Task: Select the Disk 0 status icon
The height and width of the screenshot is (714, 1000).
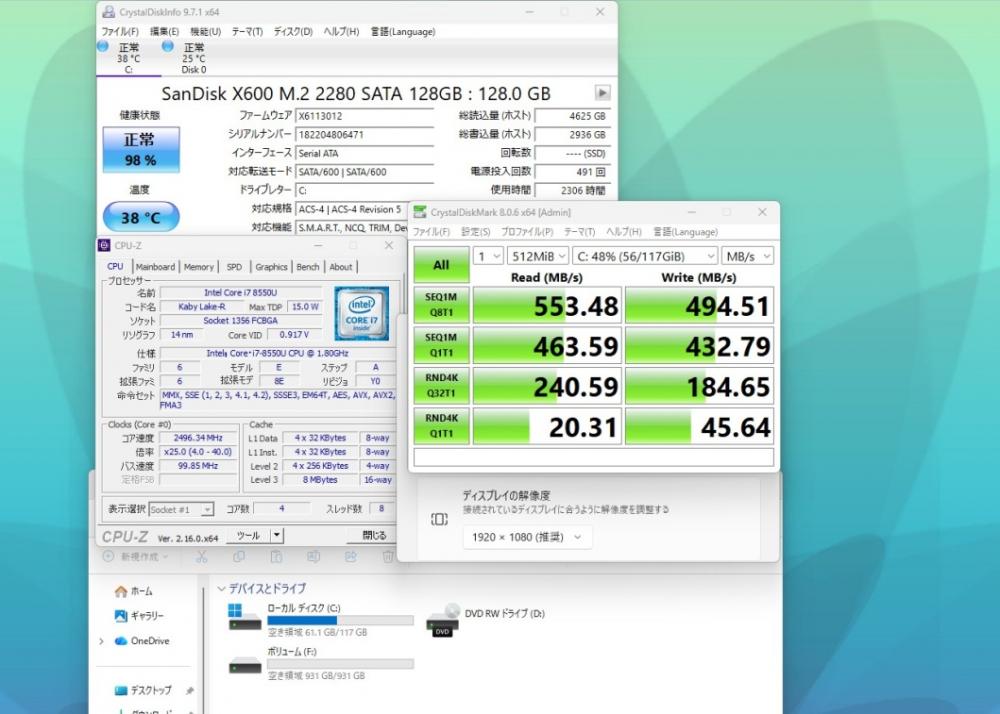Action: 168,47
